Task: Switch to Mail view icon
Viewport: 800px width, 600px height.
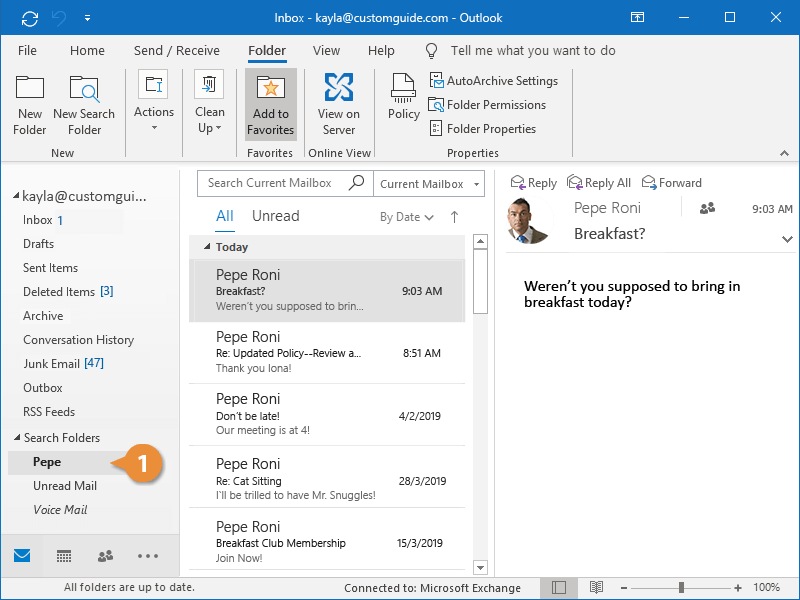Action: coord(22,556)
